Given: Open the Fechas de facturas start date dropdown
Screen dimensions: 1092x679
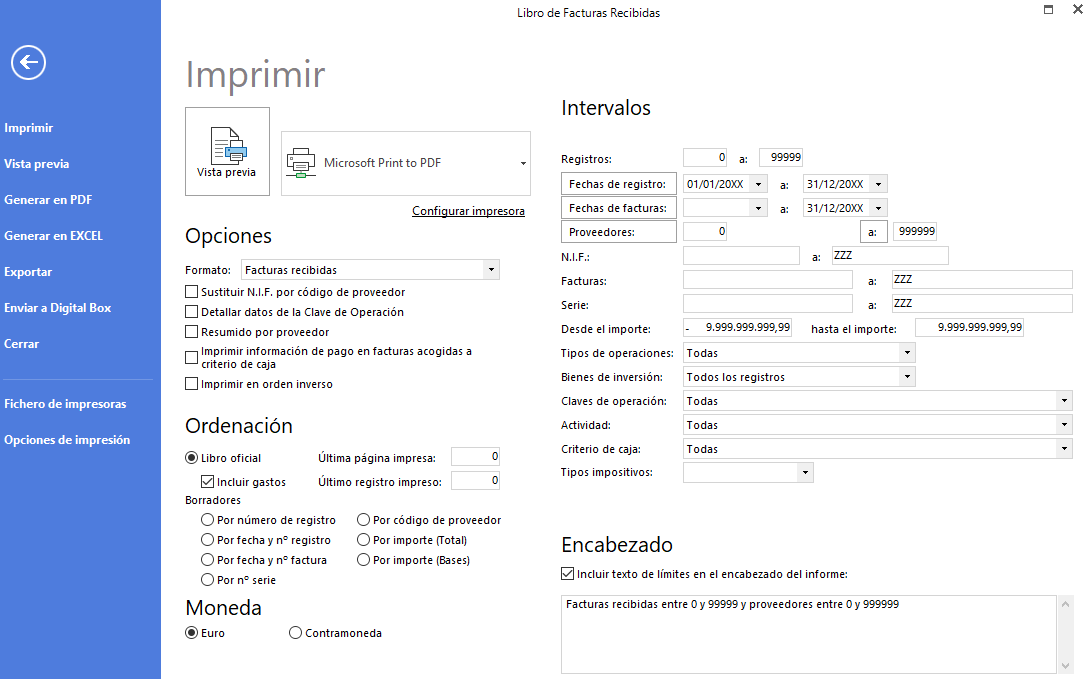Looking at the screenshot, I should point(758,208).
